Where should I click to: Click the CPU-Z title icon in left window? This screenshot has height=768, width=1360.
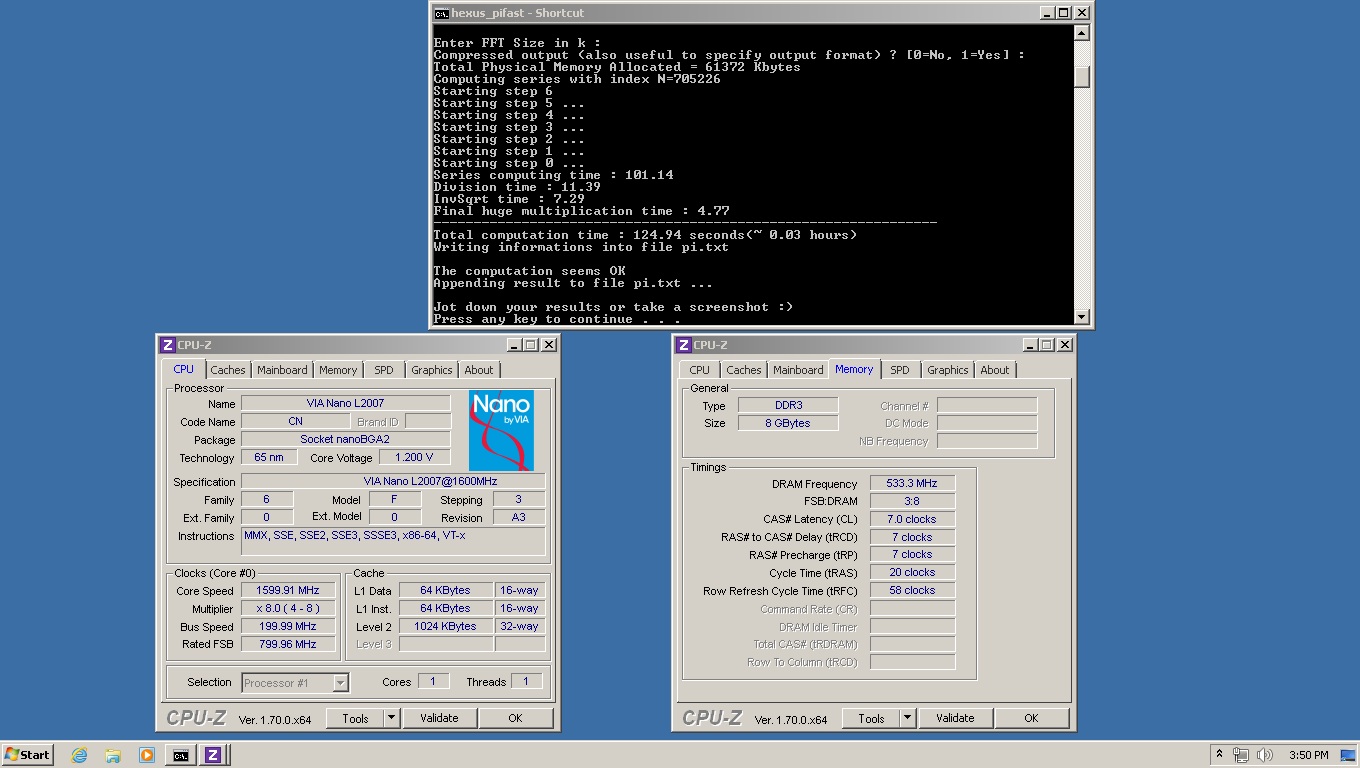click(168, 345)
